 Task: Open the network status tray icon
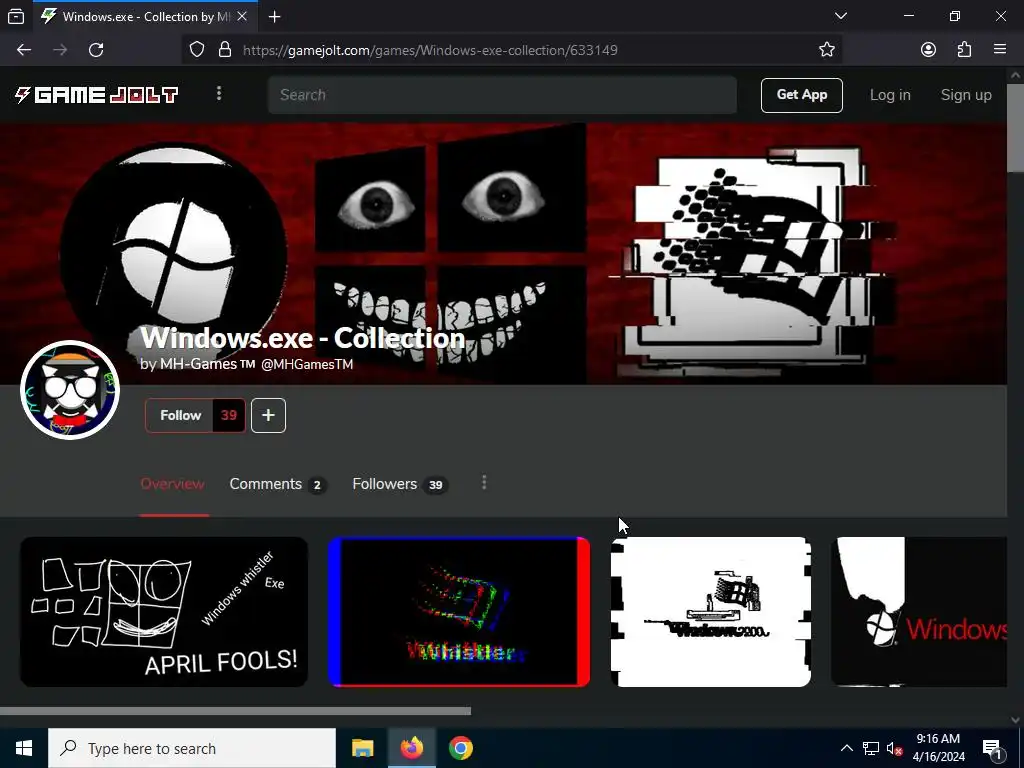[x=871, y=748]
